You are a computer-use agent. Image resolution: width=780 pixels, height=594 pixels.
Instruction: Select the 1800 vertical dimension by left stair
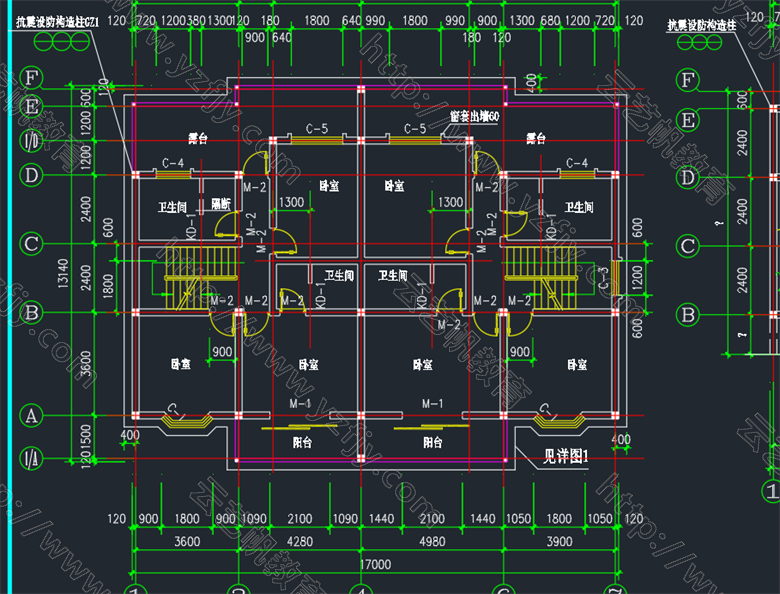(108, 286)
